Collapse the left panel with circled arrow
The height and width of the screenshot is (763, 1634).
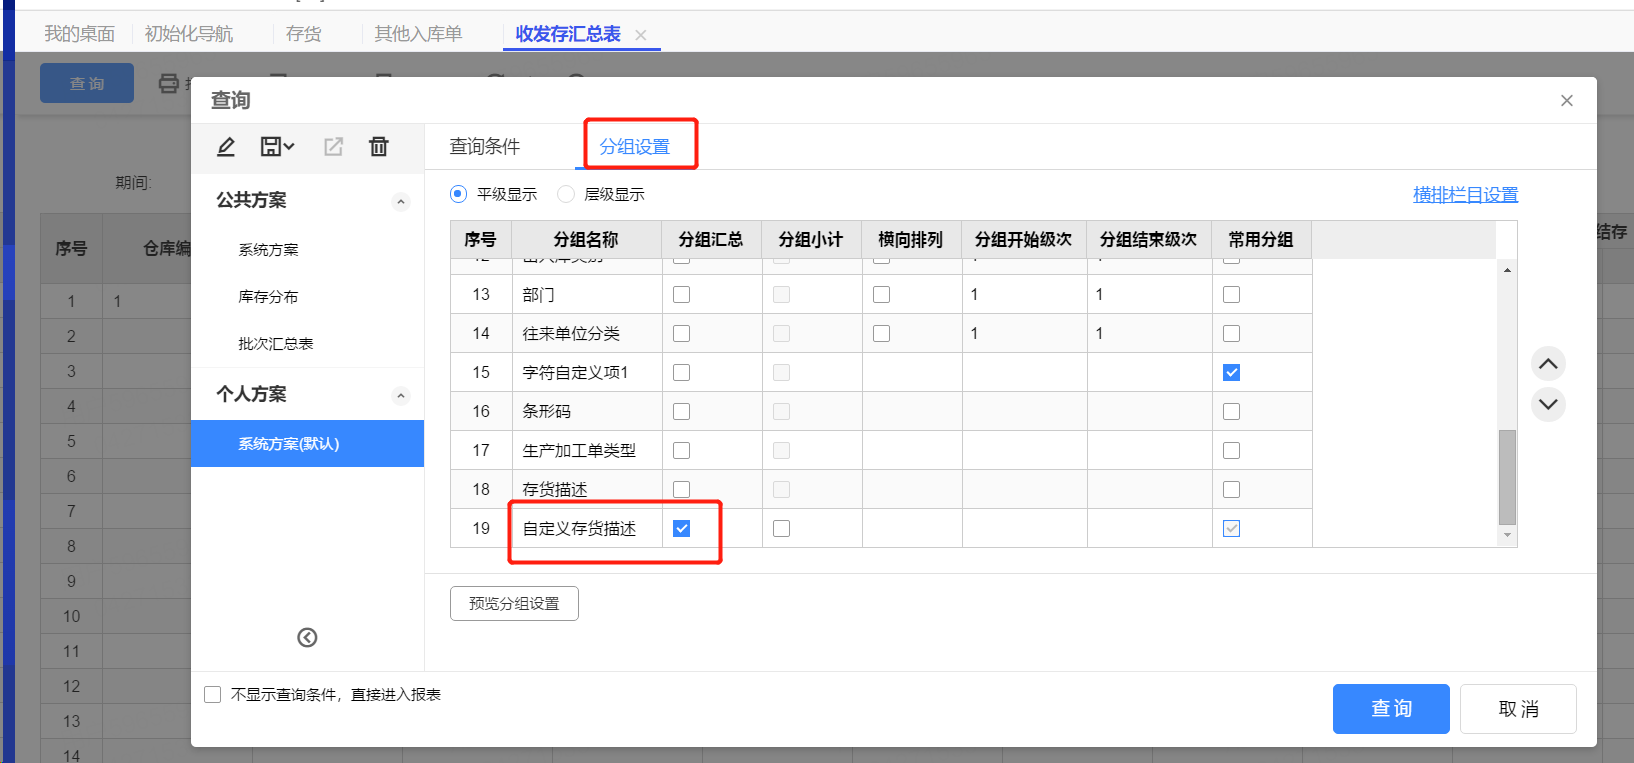tap(307, 638)
